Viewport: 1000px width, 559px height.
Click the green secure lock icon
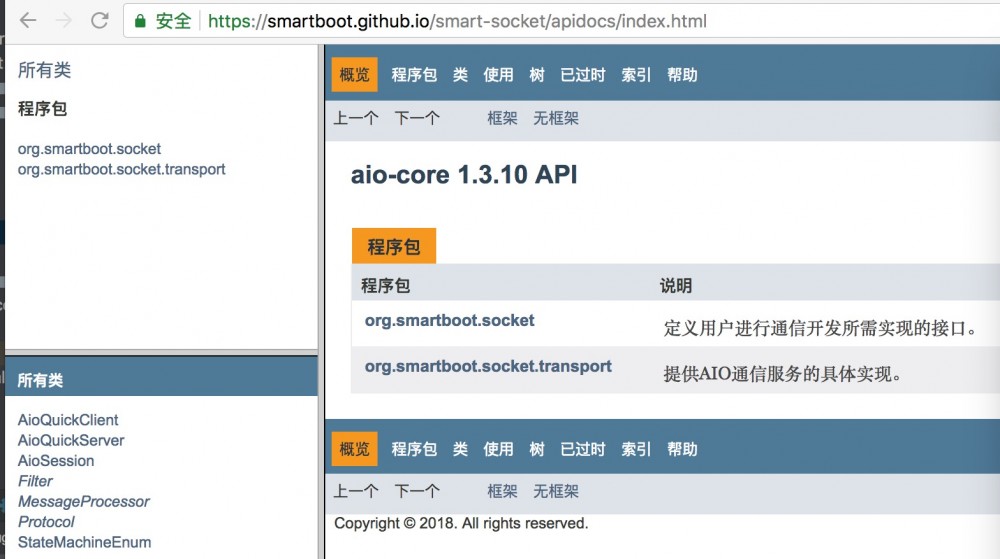point(140,21)
